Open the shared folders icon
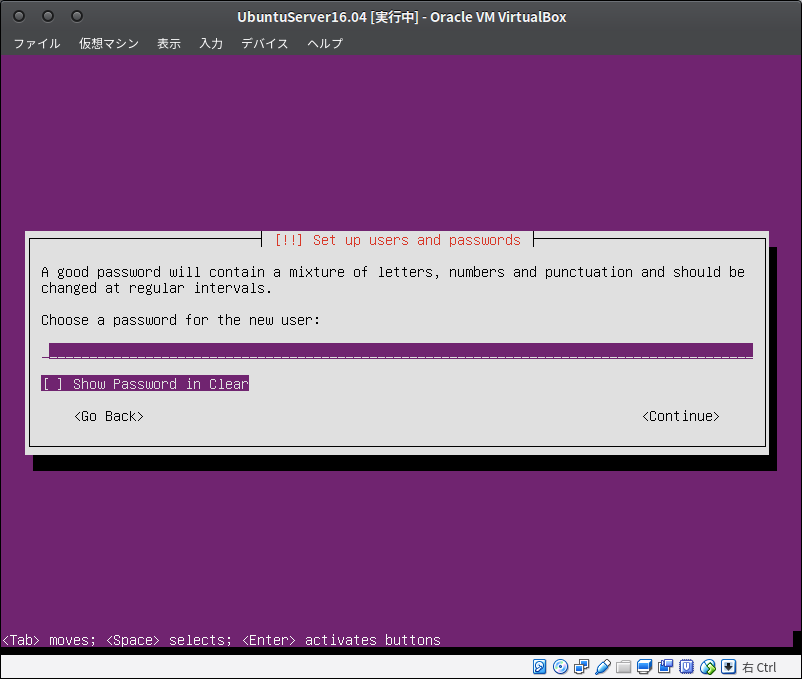This screenshot has width=802, height=679. [x=623, y=667]
